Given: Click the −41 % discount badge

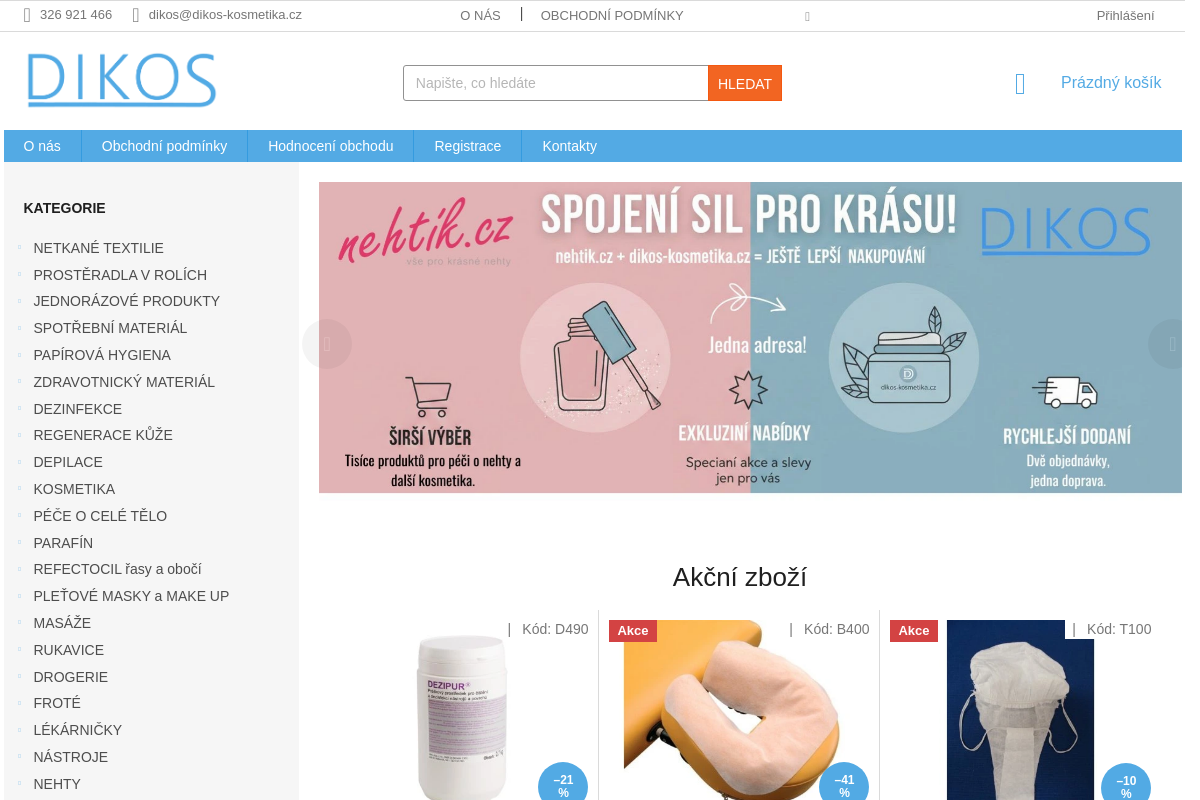Looking at the screenshot, I should point(844,785).
